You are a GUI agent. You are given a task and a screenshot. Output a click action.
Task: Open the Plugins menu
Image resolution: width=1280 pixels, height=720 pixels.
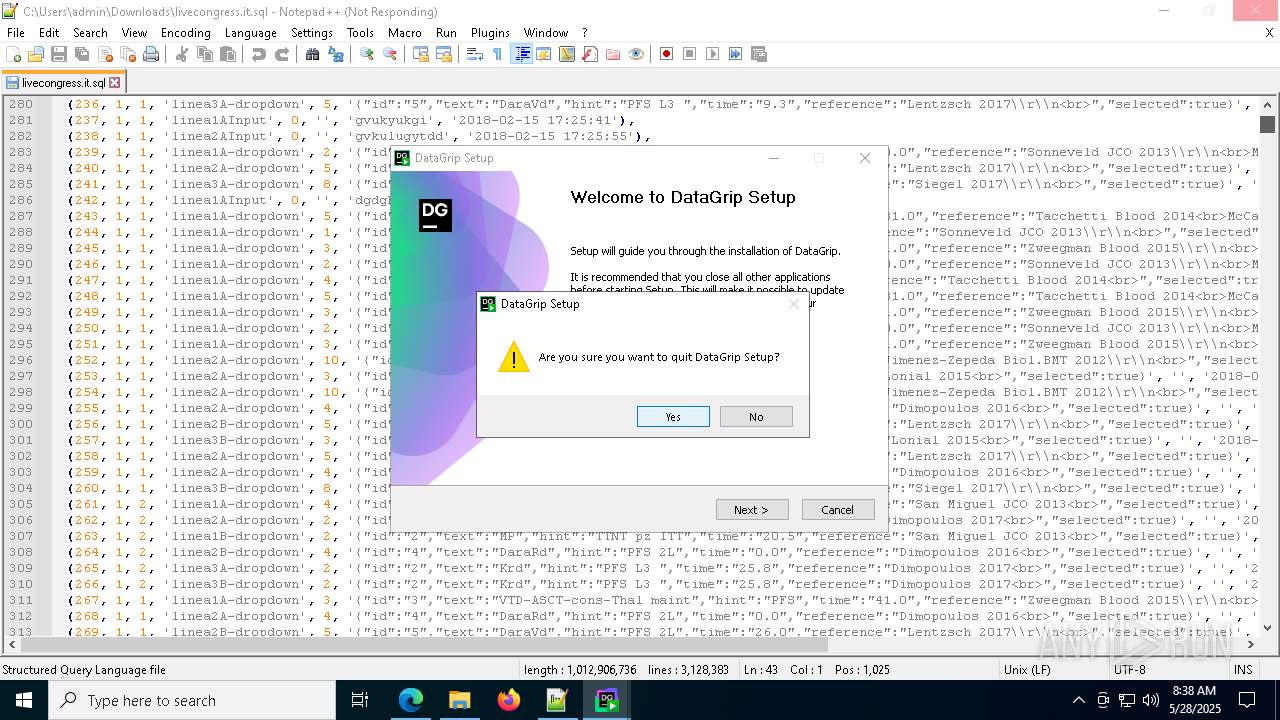490,32
